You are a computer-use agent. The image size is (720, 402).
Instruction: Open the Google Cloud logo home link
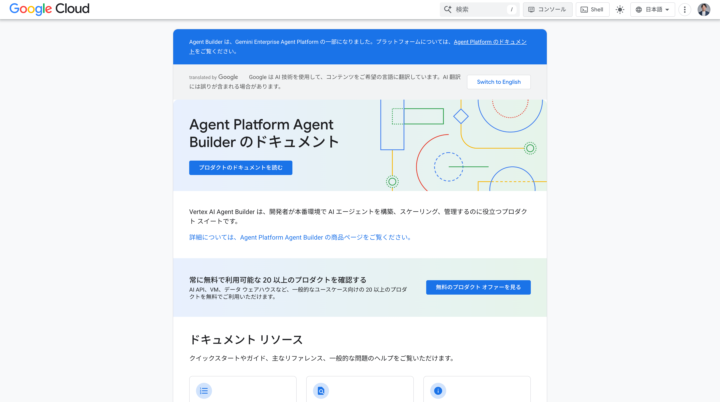50,9
